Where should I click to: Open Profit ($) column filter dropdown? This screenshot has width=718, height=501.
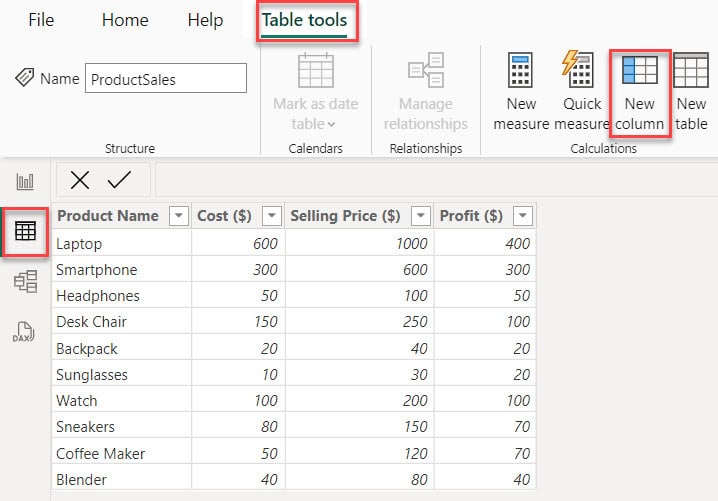523,216
